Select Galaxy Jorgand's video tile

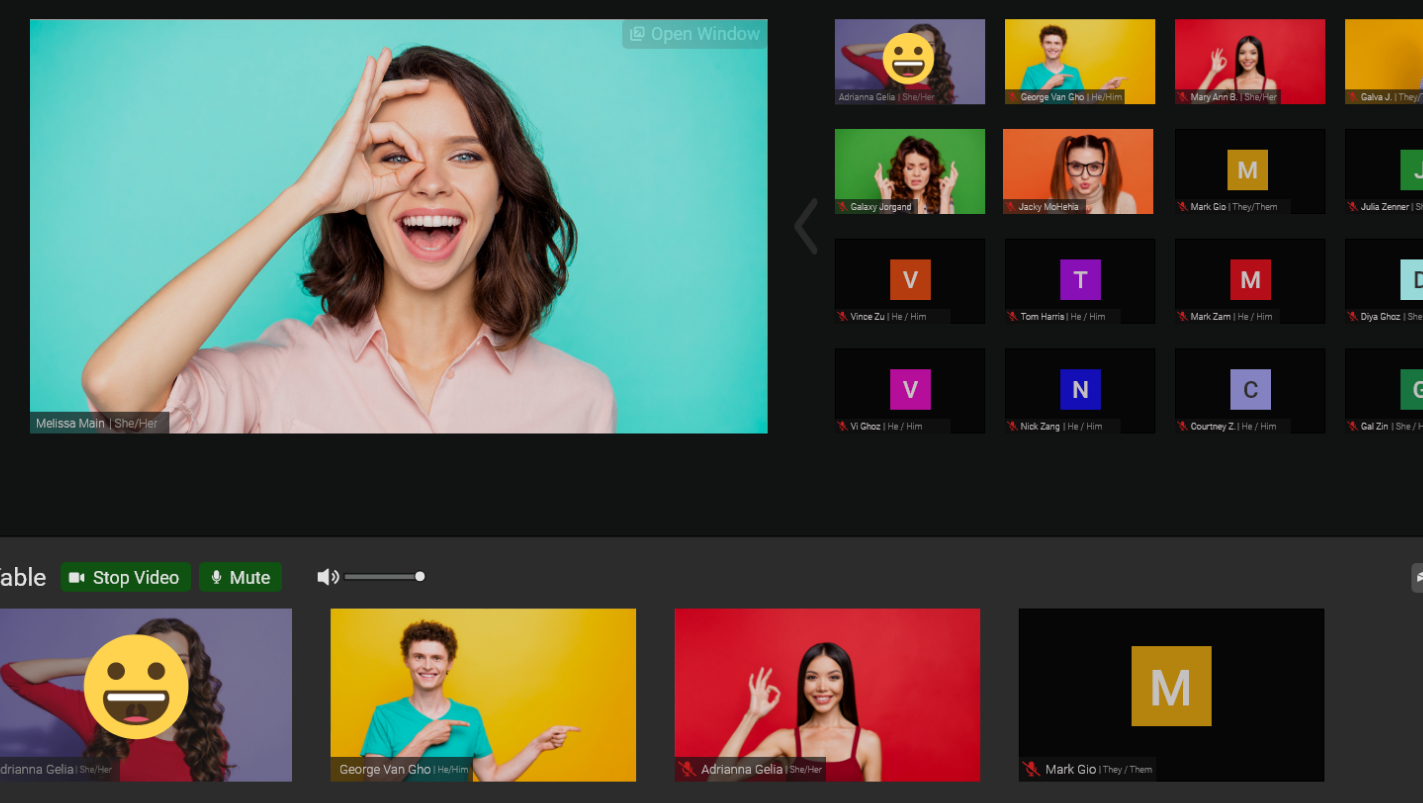[909, 170]
